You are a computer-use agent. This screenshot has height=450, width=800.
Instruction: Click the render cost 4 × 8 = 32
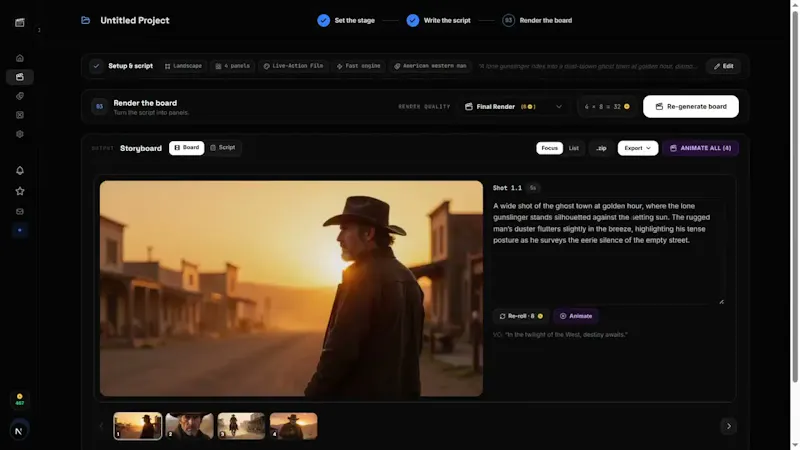point(607,107)
